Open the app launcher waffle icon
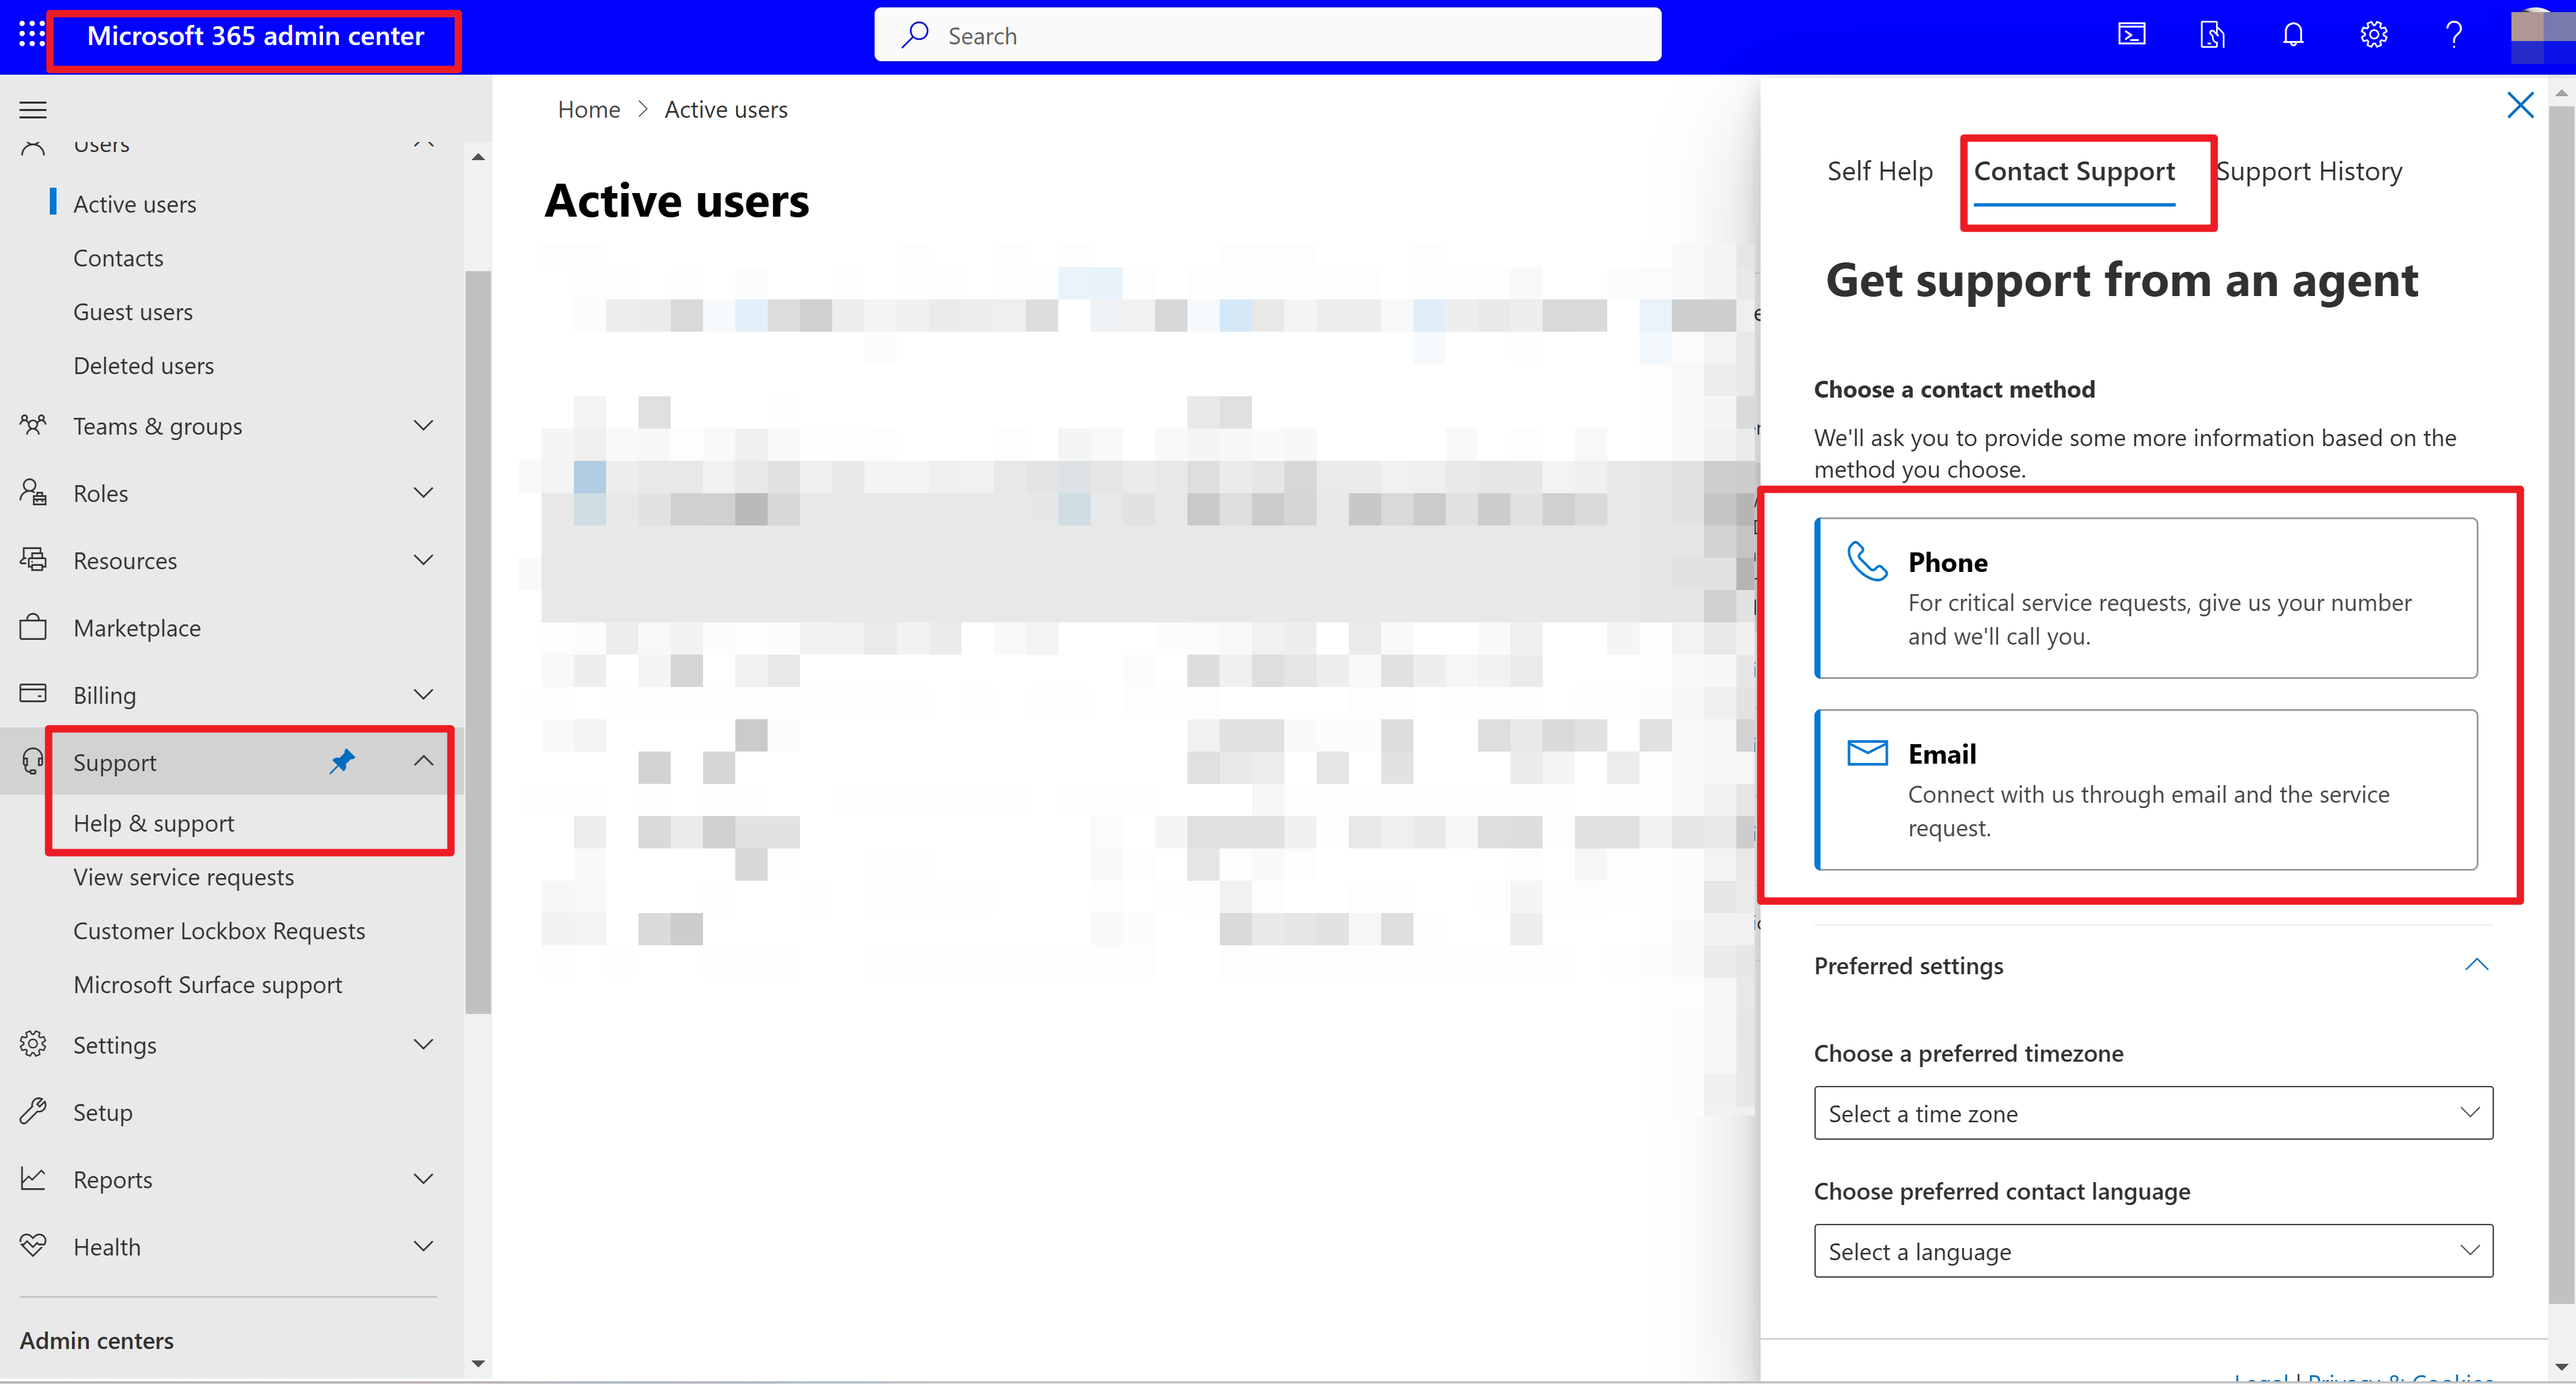The image size is (2576, 1384). 32,35
